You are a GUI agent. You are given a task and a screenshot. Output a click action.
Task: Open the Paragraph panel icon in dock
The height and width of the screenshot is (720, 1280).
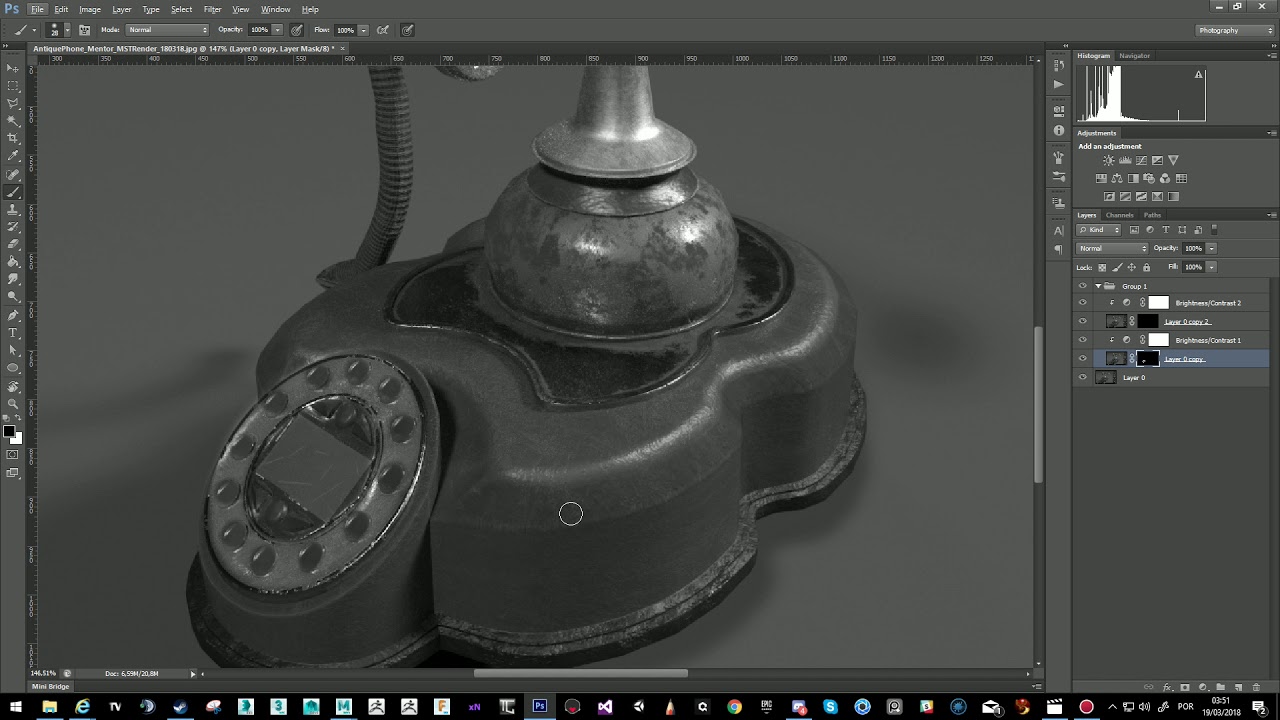1059,249
